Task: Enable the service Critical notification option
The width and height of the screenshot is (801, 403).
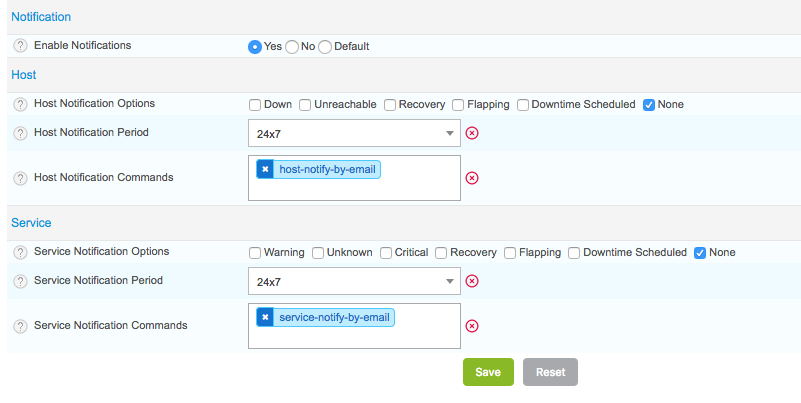Action: click(x=386, y=253)
